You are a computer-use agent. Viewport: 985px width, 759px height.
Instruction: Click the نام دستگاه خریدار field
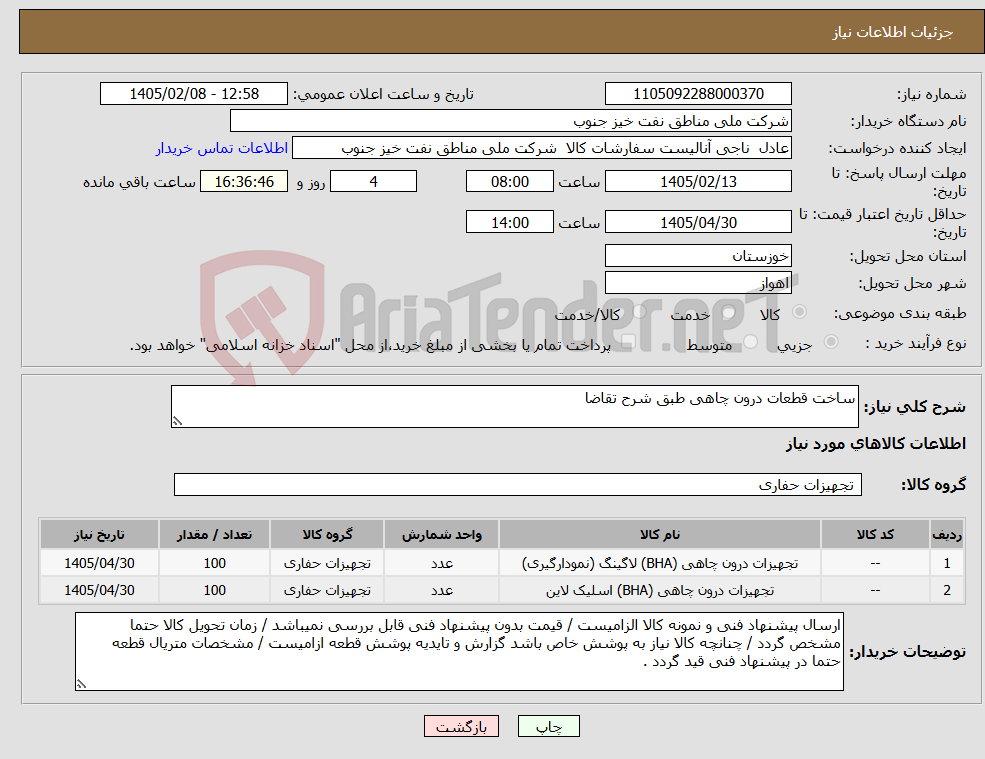point(510,121)
